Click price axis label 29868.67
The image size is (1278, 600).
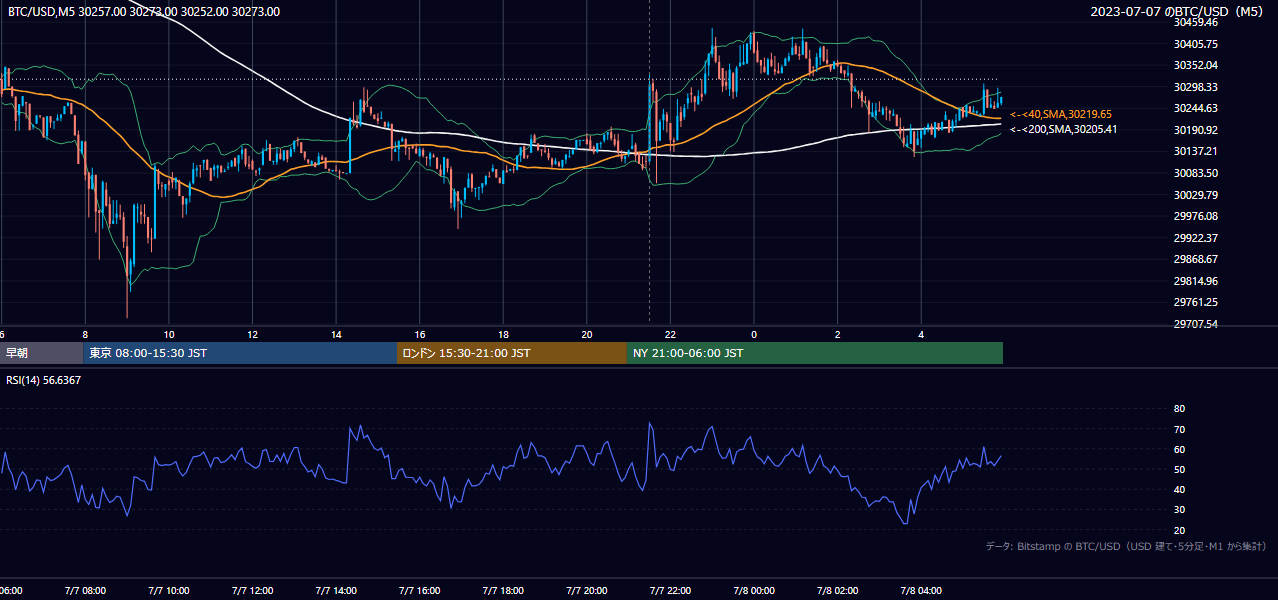coord(1195,259)
